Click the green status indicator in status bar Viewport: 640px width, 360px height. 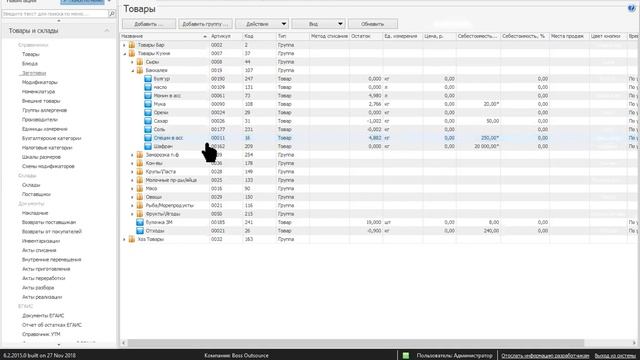tap(405, 356)
